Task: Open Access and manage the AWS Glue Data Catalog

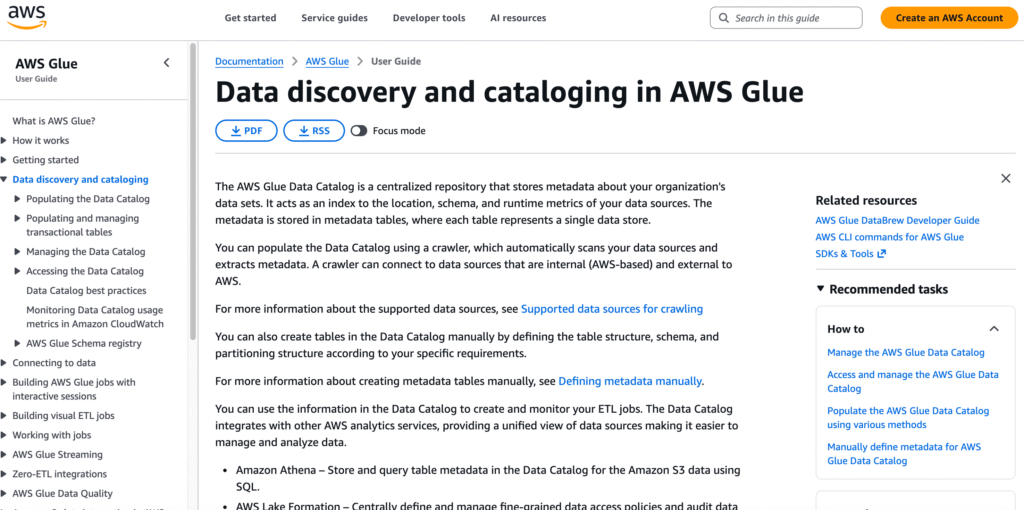Action: 913,382
